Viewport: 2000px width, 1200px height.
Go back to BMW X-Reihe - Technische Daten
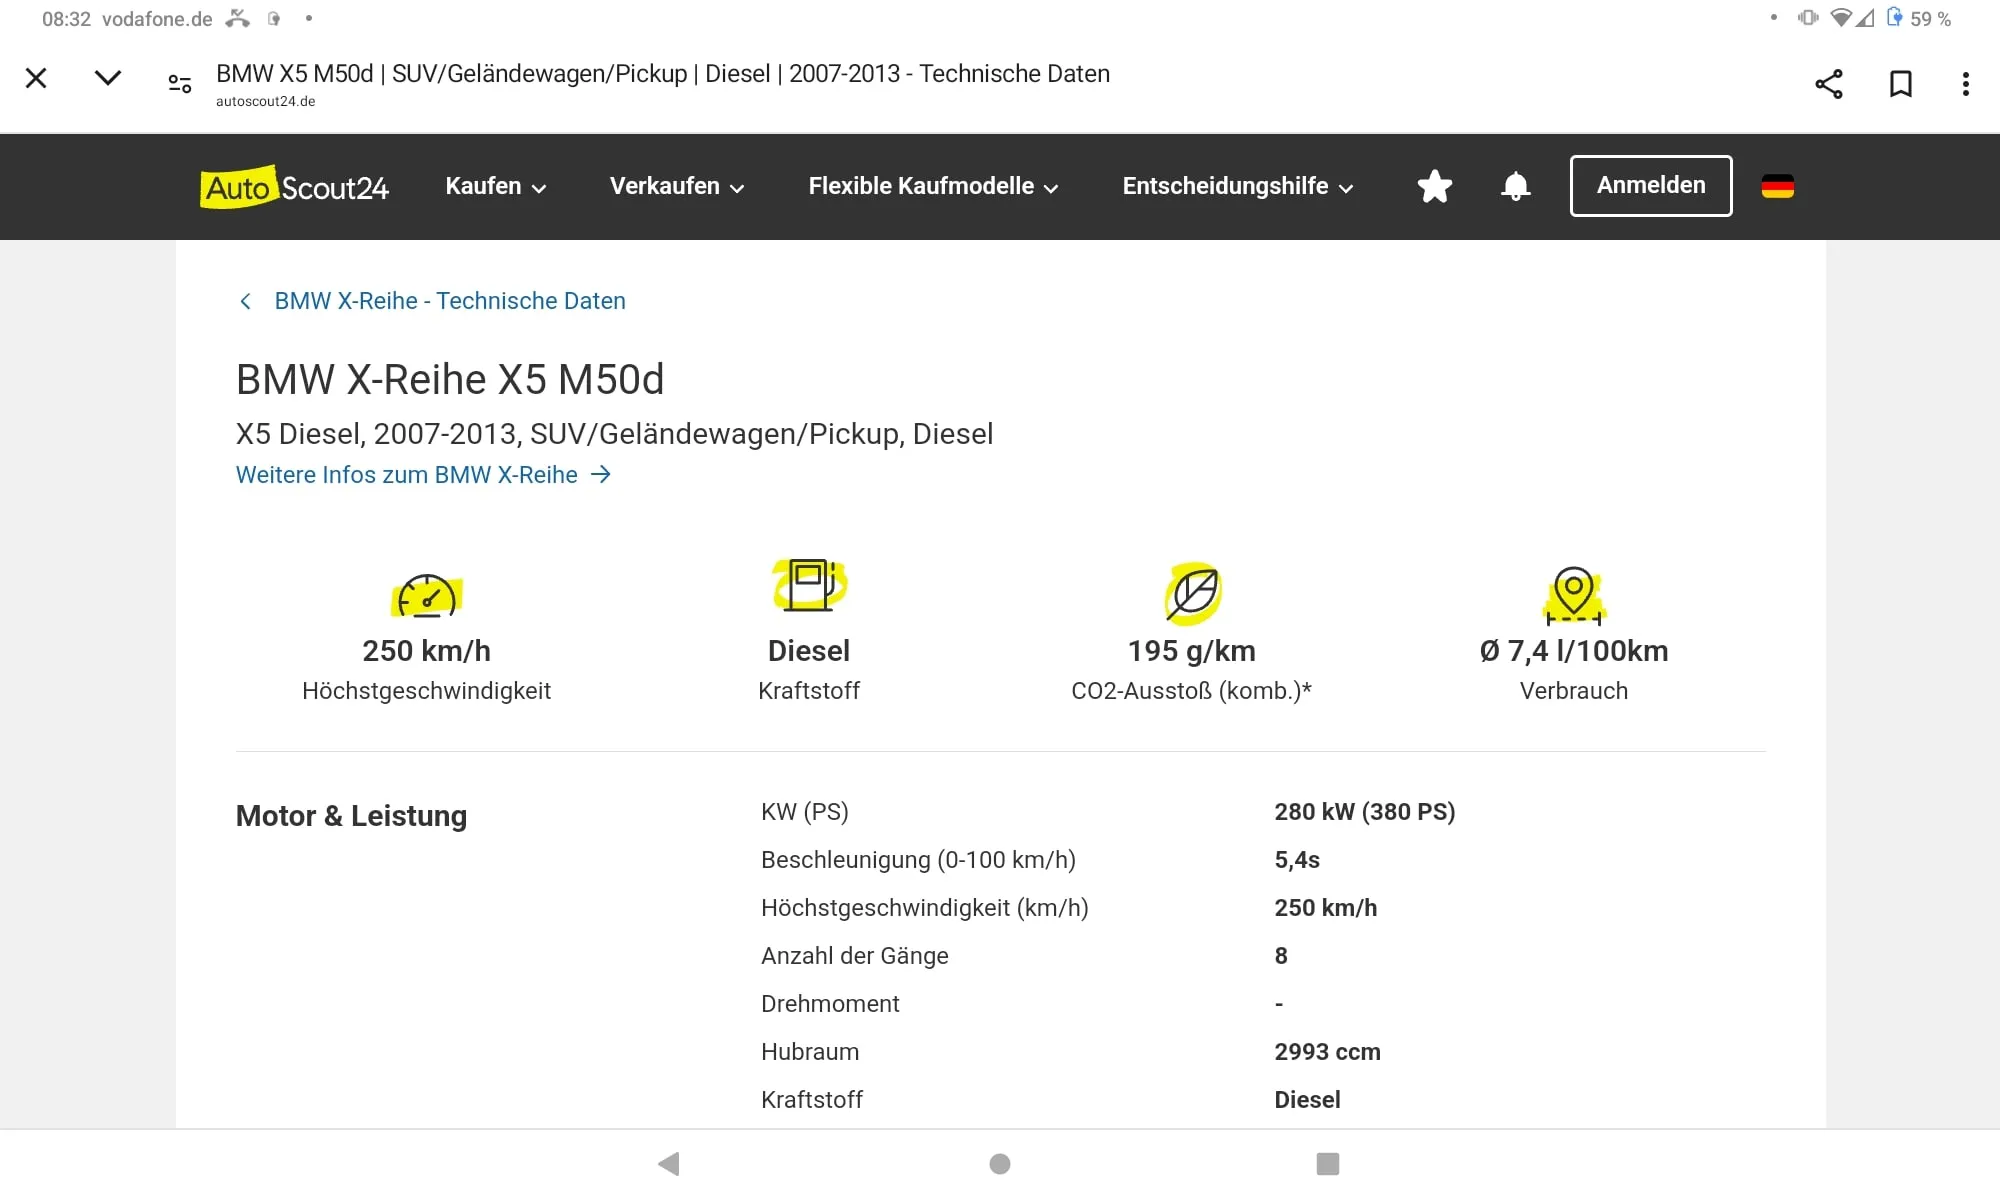coord(450,301)
